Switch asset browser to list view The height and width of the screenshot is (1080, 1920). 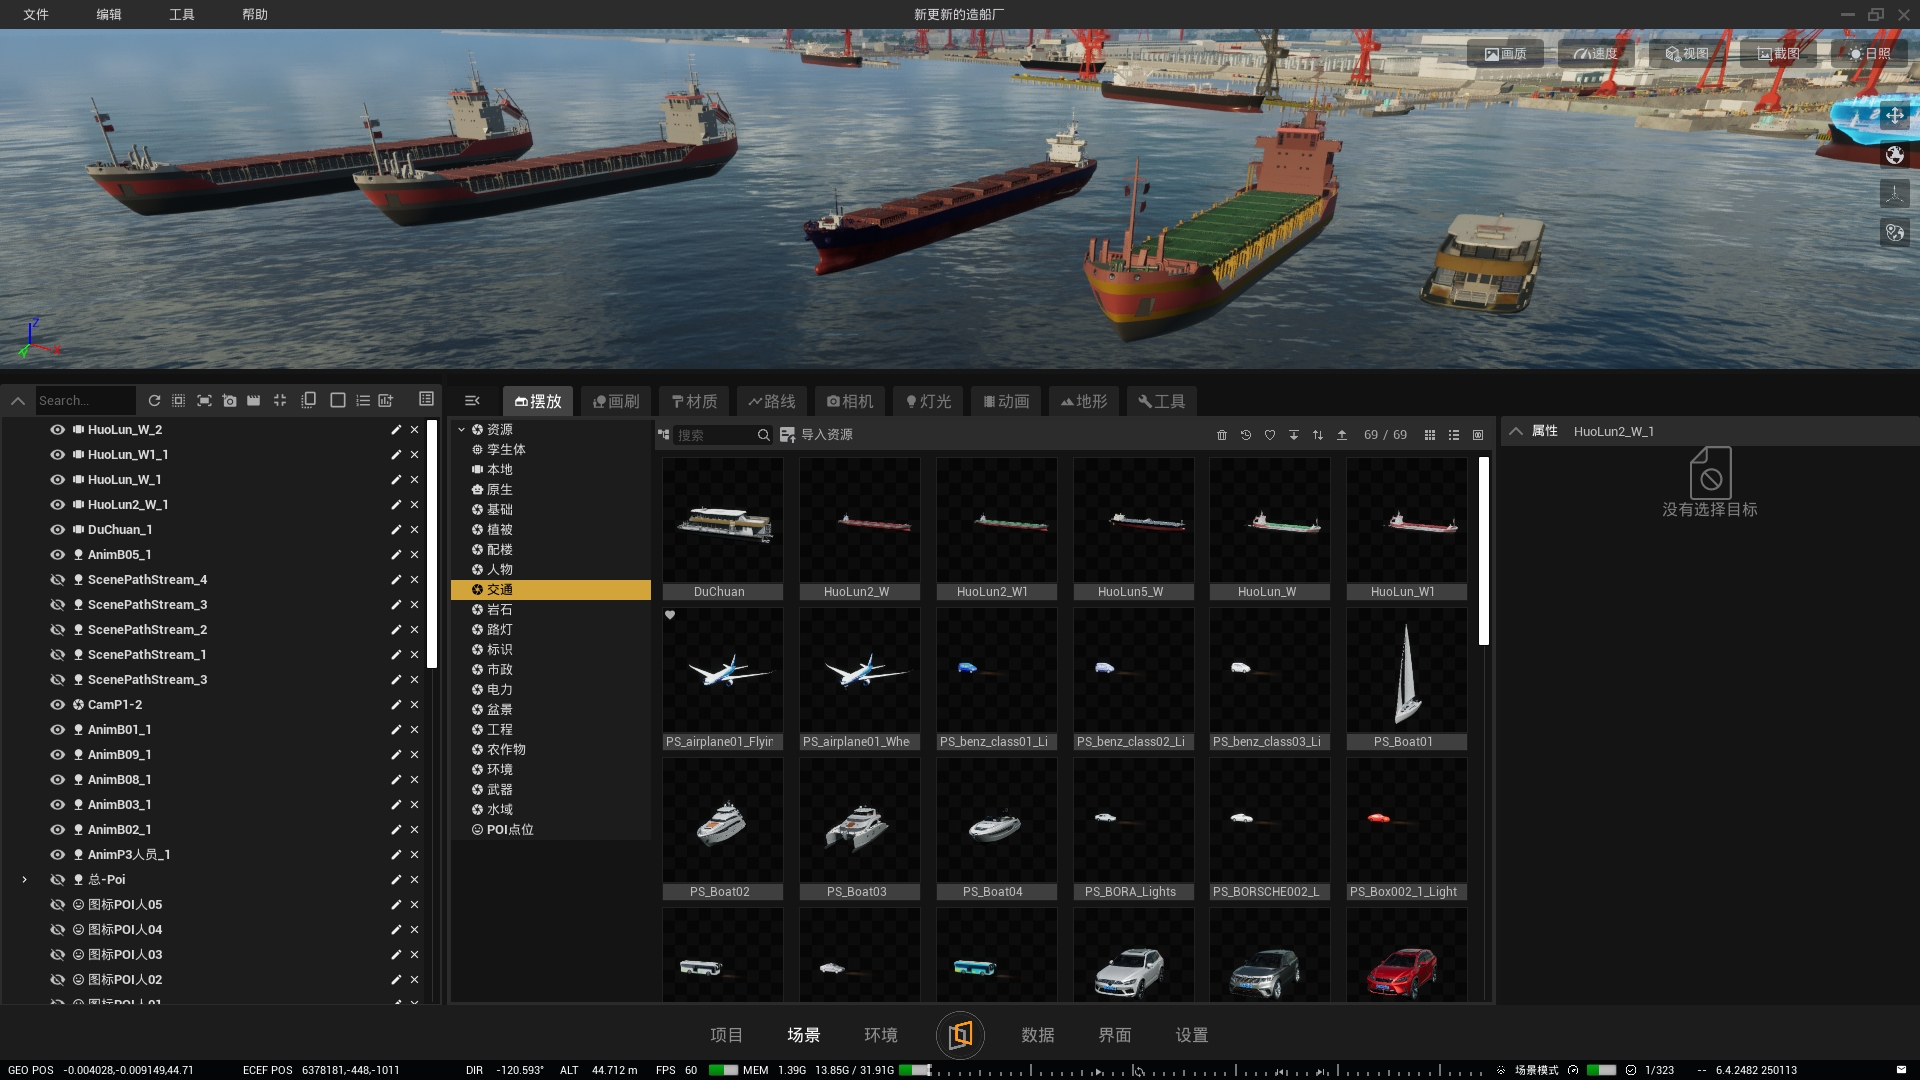[x=1454, y=435]
